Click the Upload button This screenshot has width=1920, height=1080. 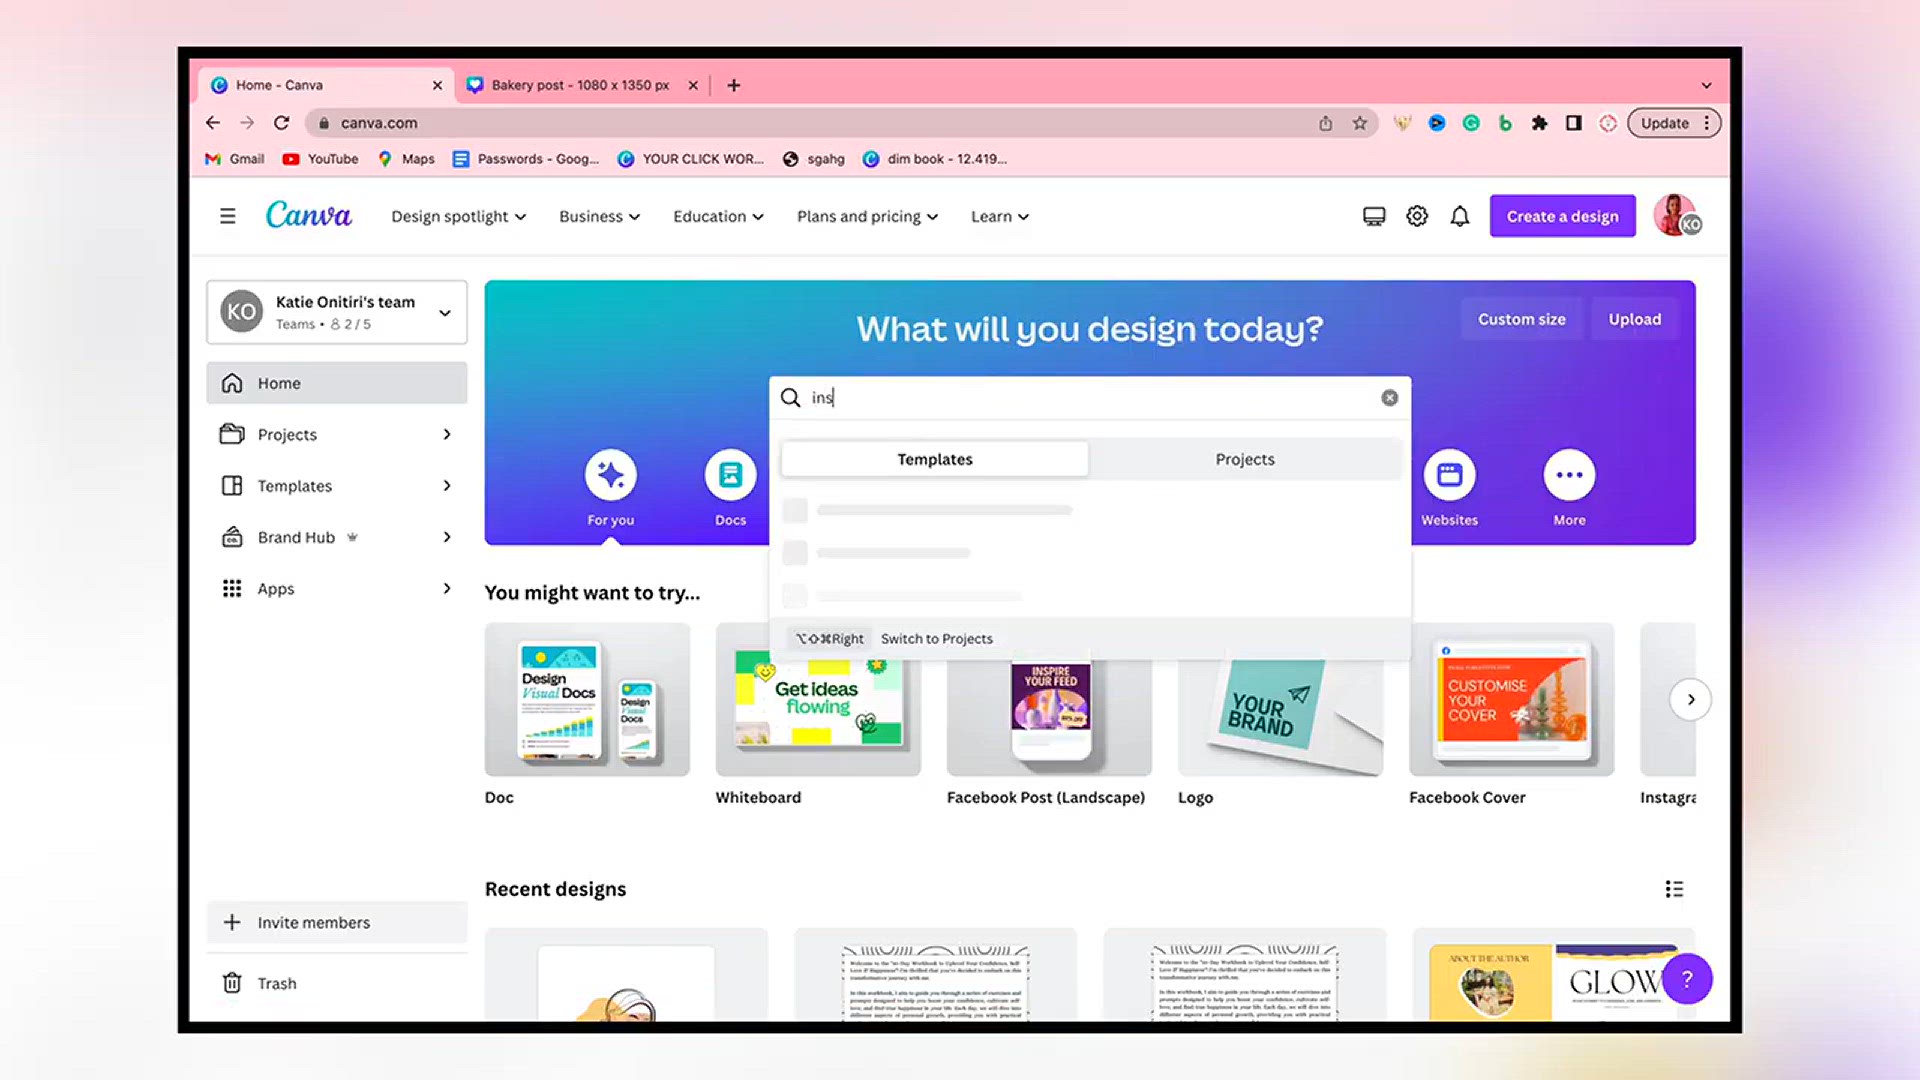click(x=1634, y=319)
